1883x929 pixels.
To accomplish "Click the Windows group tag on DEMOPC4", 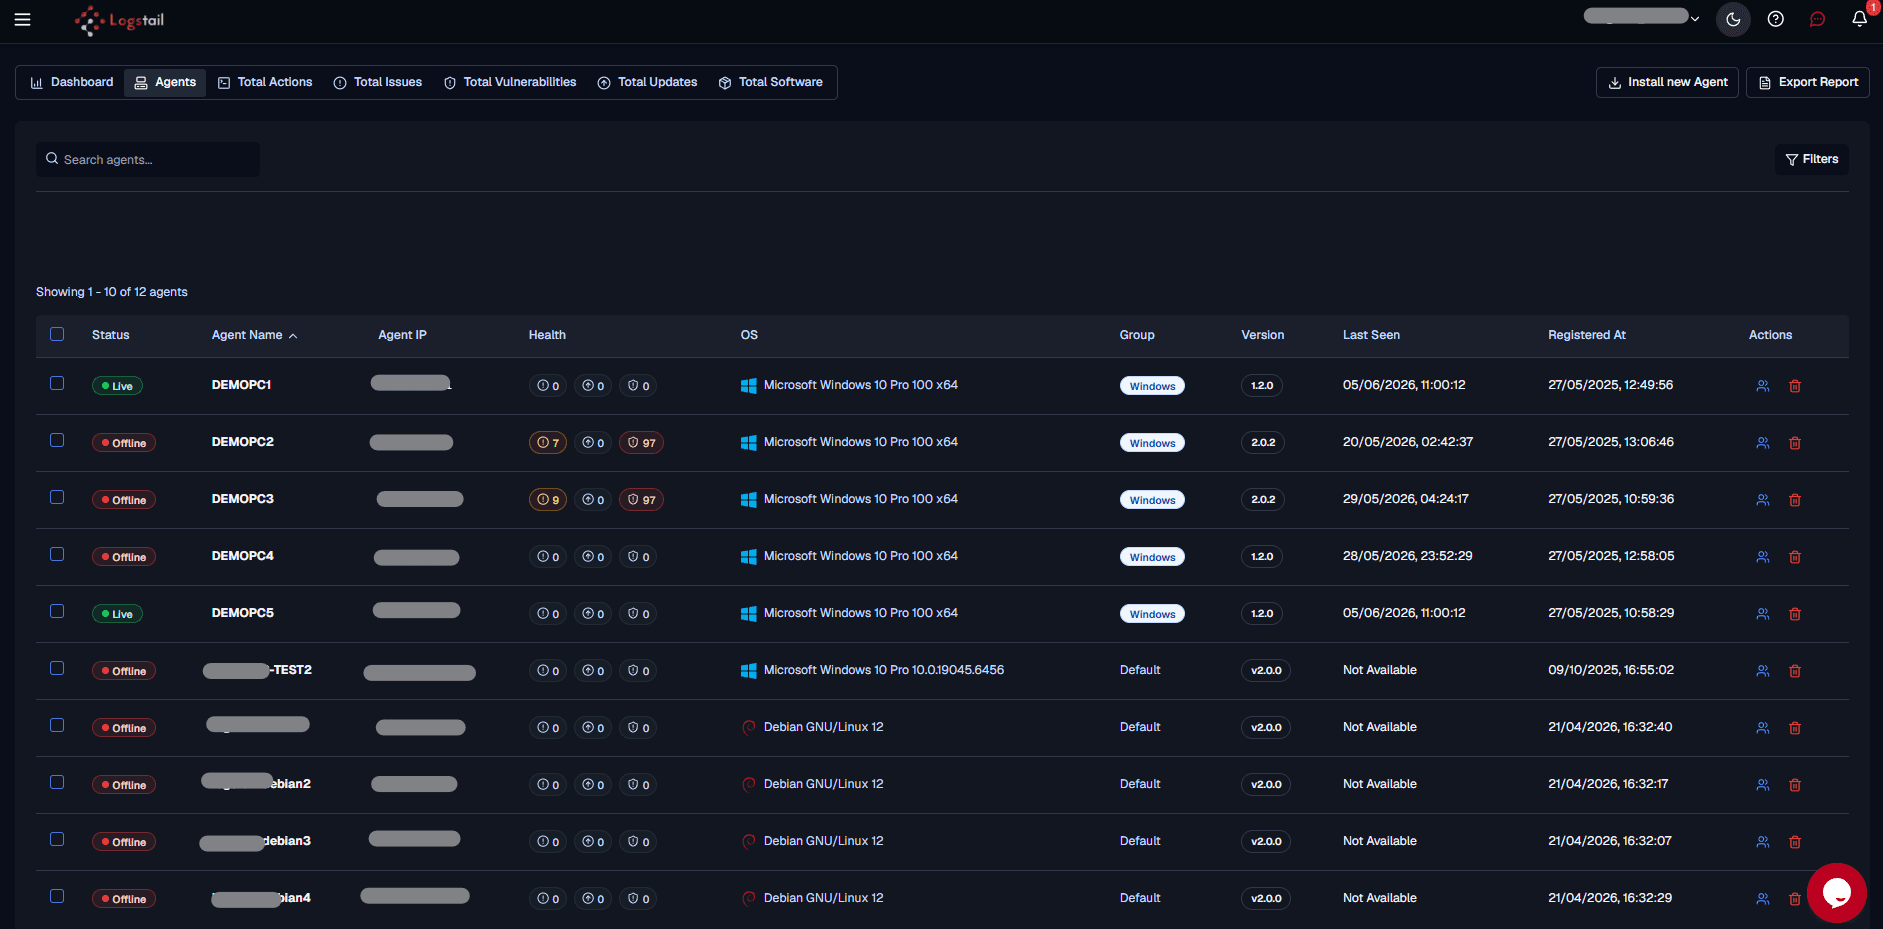I will tap(1152, 557).
